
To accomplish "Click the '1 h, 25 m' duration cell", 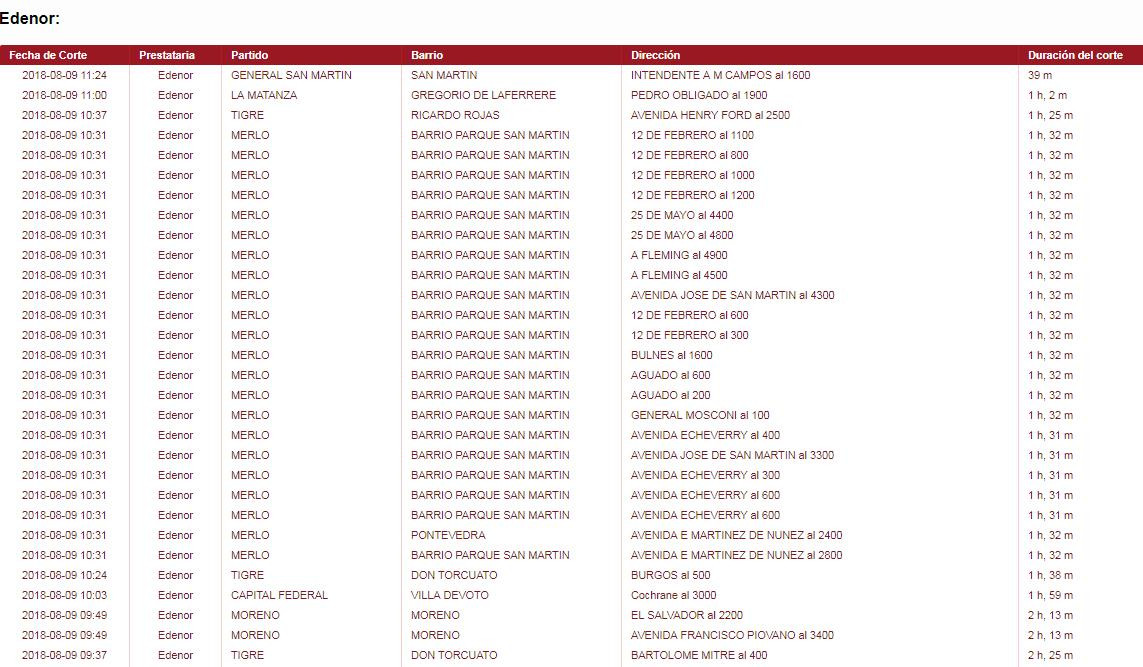I will point(1050,115).
